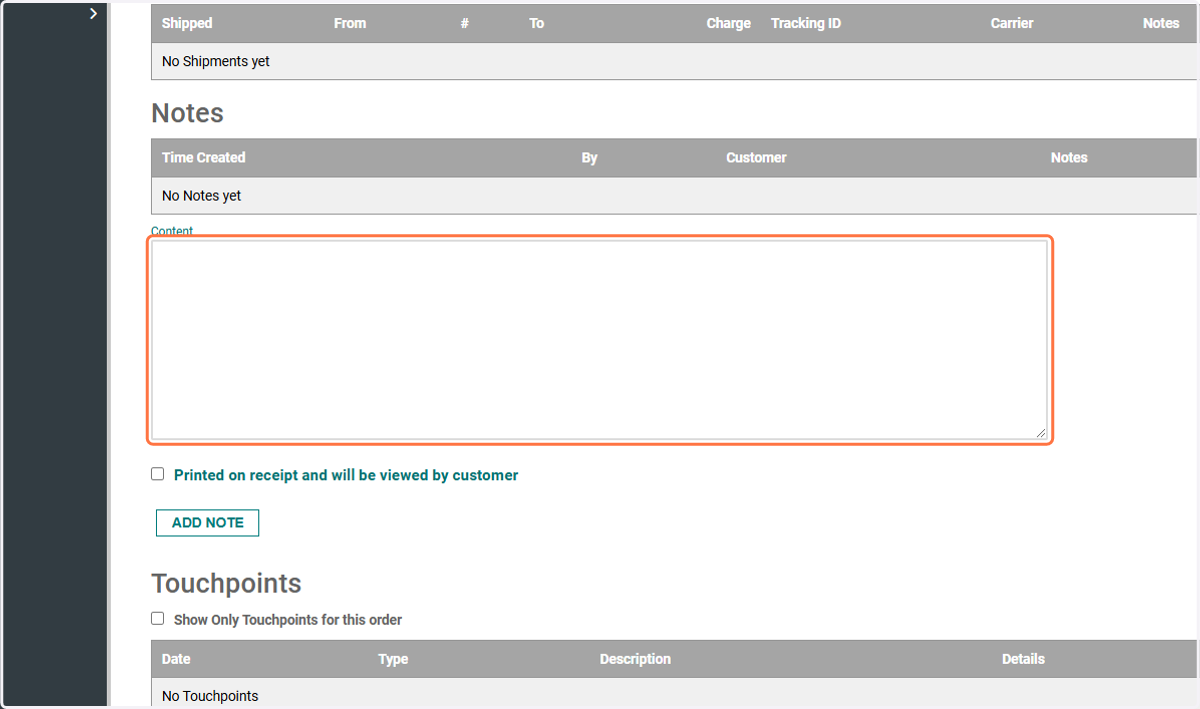This screenshot has height=709, width=1200.
Task: Click the Notes section heading
Action: tap(187, 113)
